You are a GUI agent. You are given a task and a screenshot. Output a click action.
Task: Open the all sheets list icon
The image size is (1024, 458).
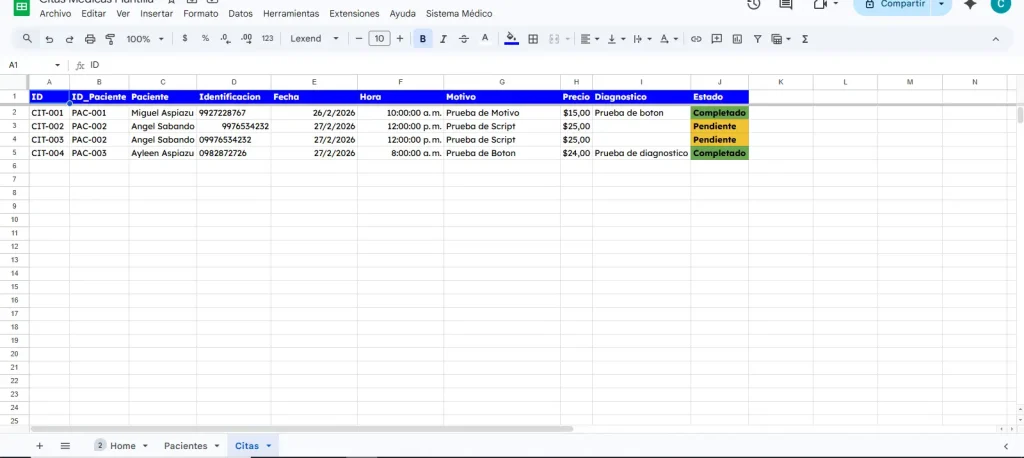[x=65, y=446]
